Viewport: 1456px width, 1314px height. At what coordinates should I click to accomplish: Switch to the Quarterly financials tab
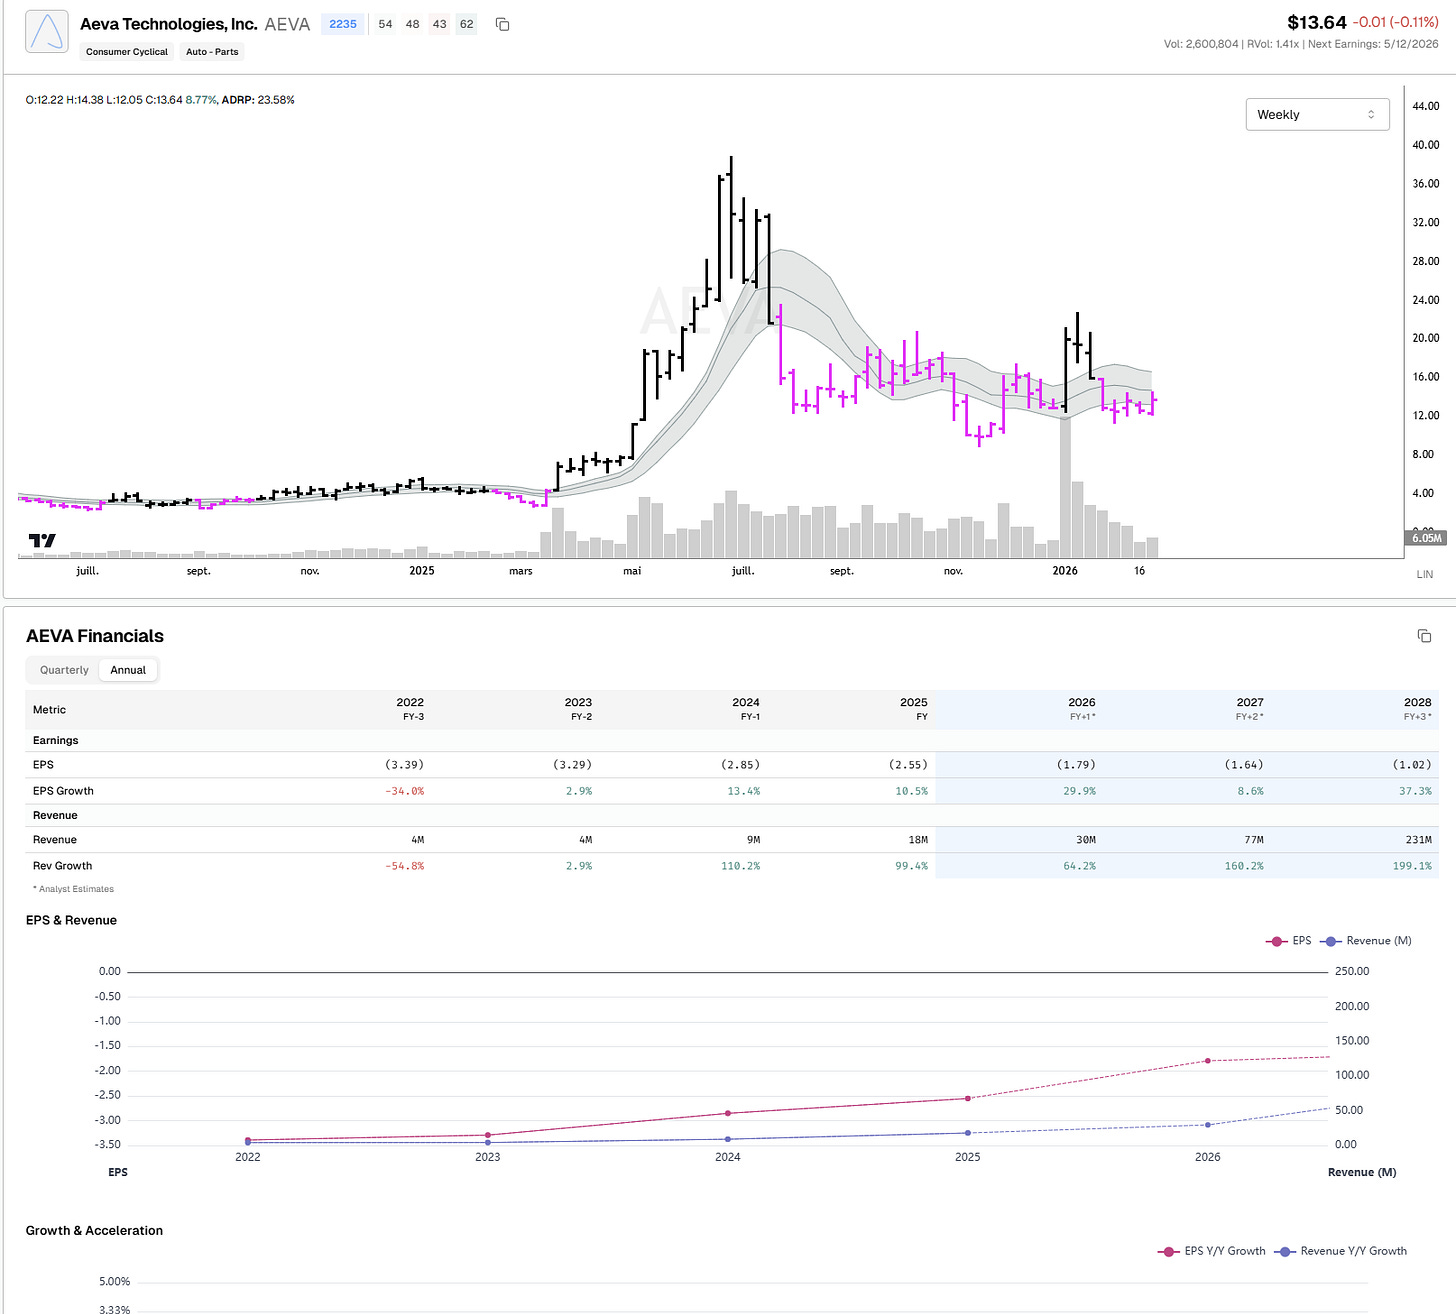pyautogui.click(x=64, y=670)
